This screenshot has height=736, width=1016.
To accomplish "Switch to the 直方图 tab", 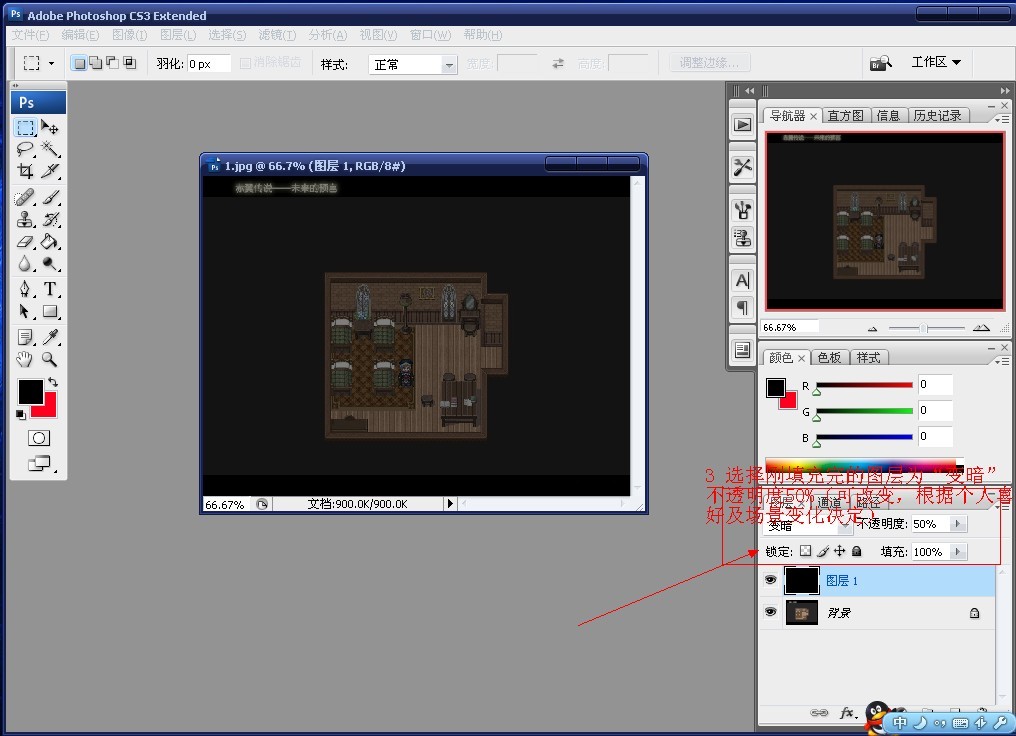I will click(846, 115).
